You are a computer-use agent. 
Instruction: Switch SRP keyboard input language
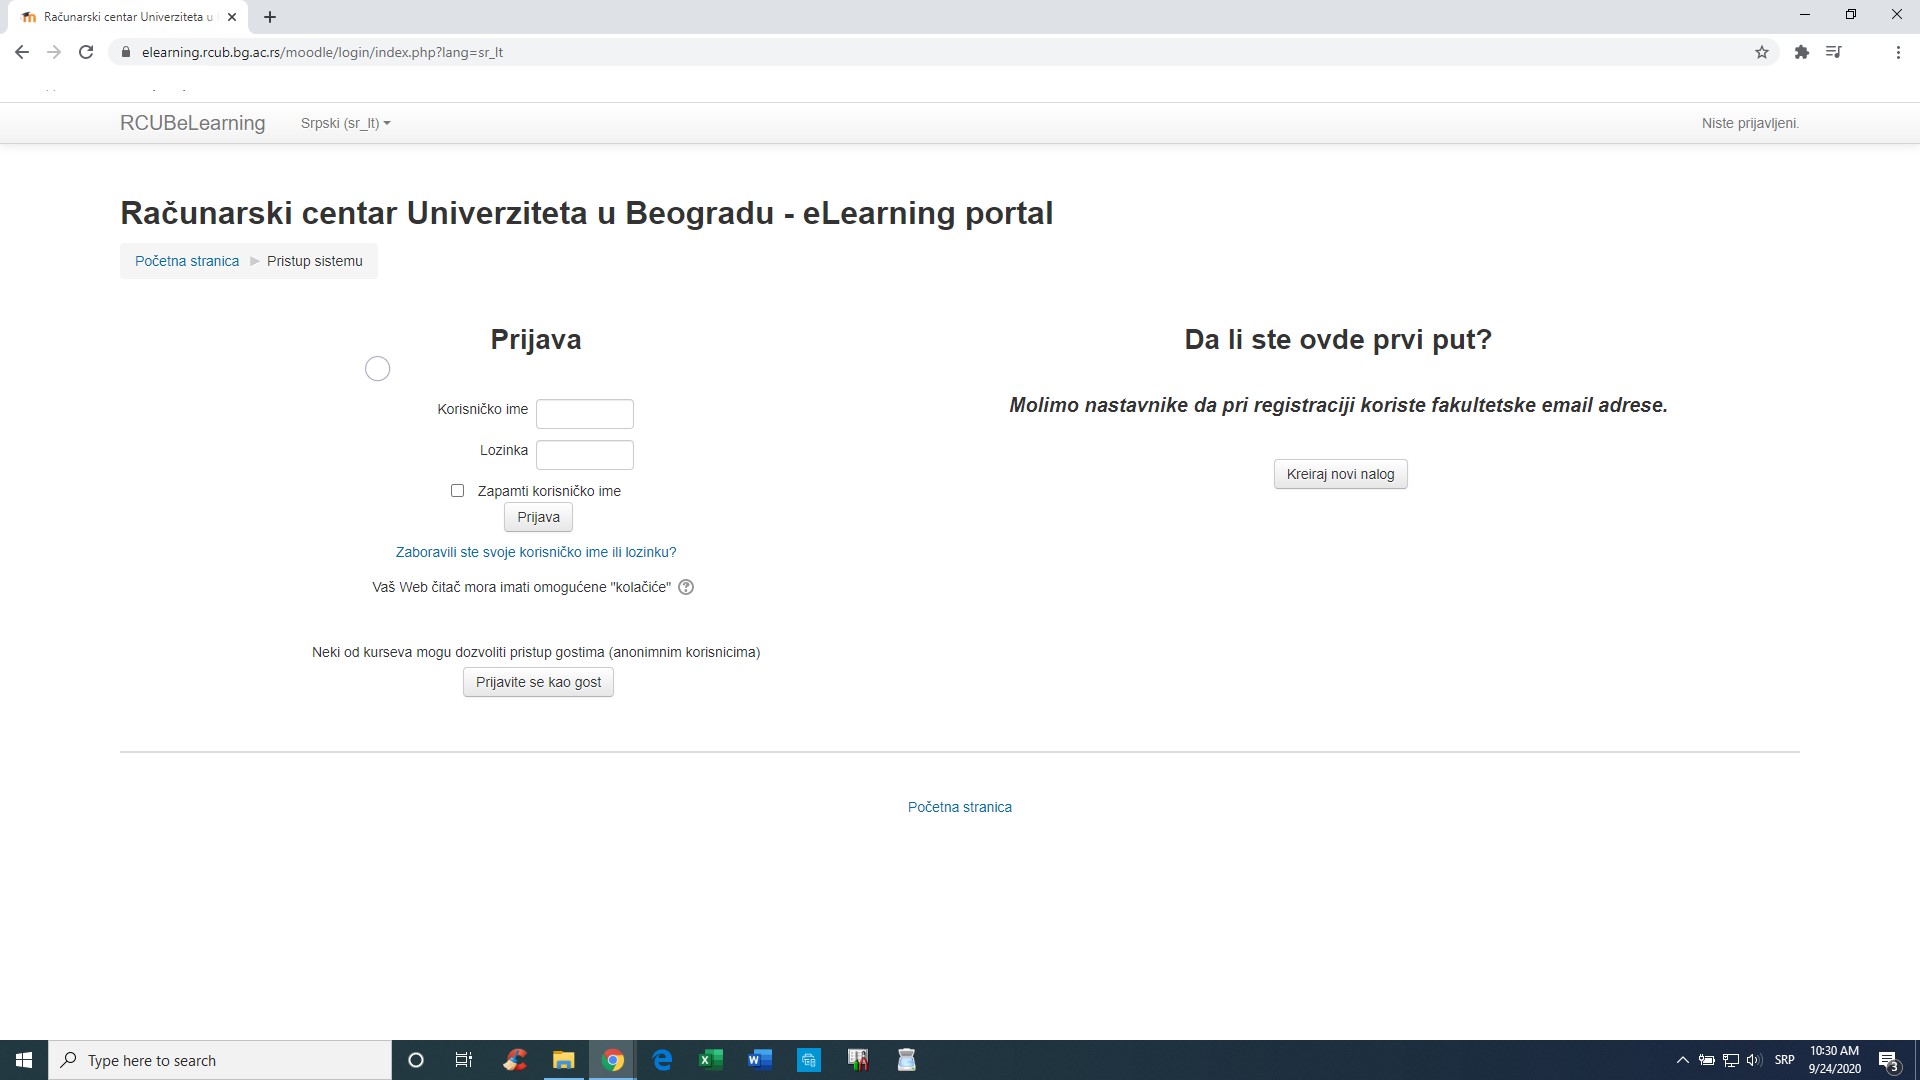pyautogui.click(x=1784, y=1060)
